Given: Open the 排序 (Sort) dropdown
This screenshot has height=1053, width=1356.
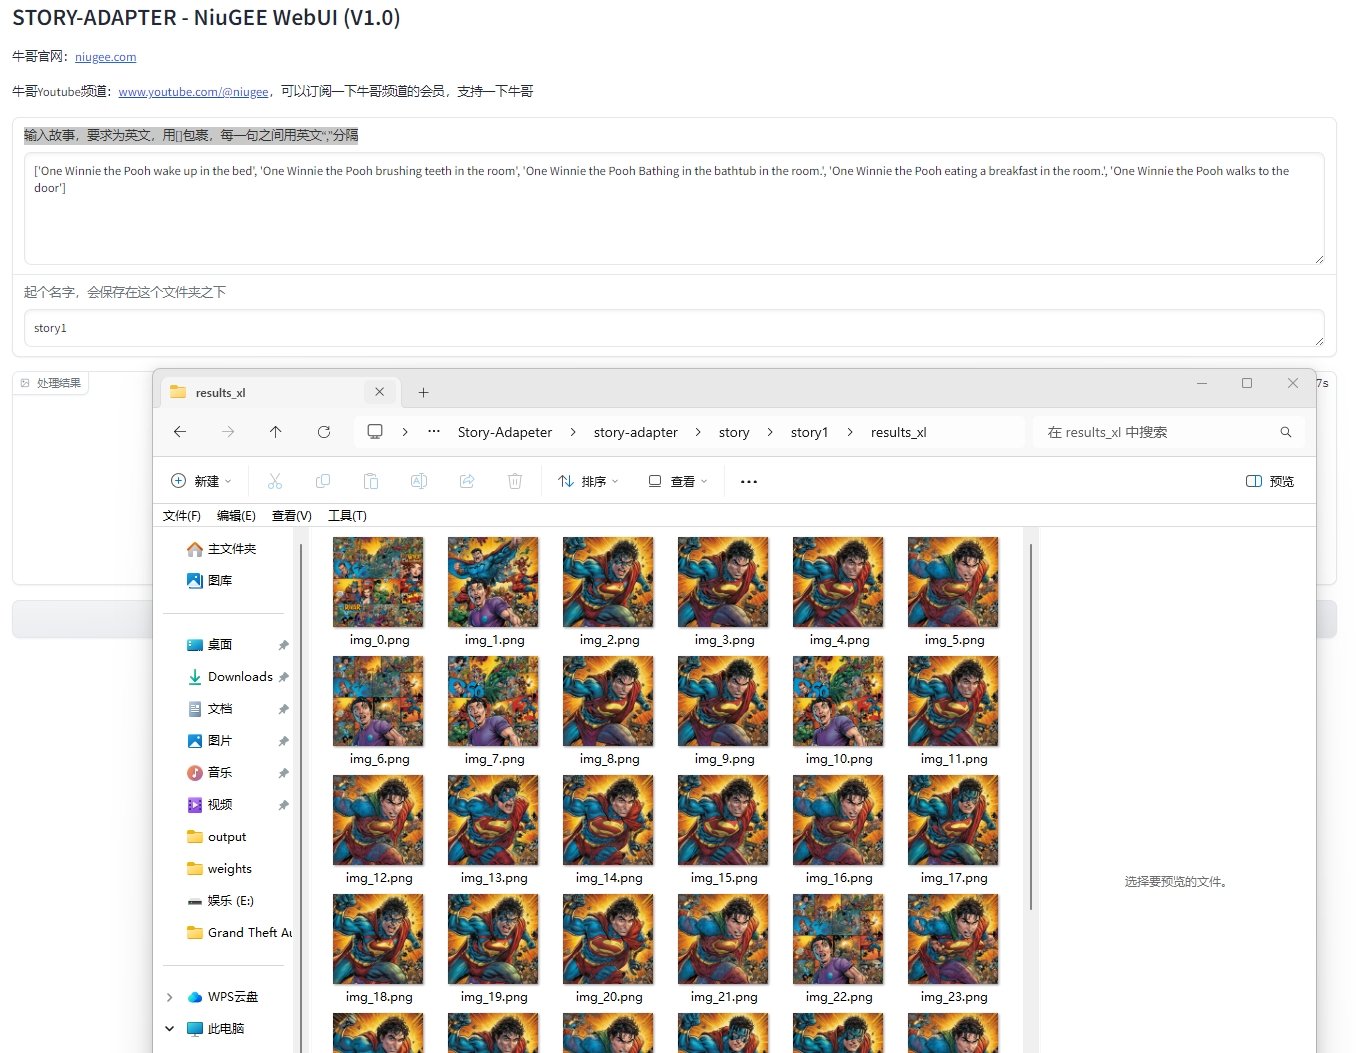Looking at the screenshot, I should 588,481.
